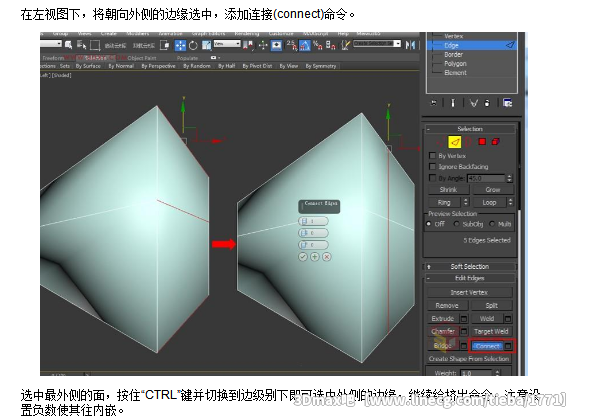
Task: Open Edit Named Selection Sets icon
Action: [x=346, y=46]
